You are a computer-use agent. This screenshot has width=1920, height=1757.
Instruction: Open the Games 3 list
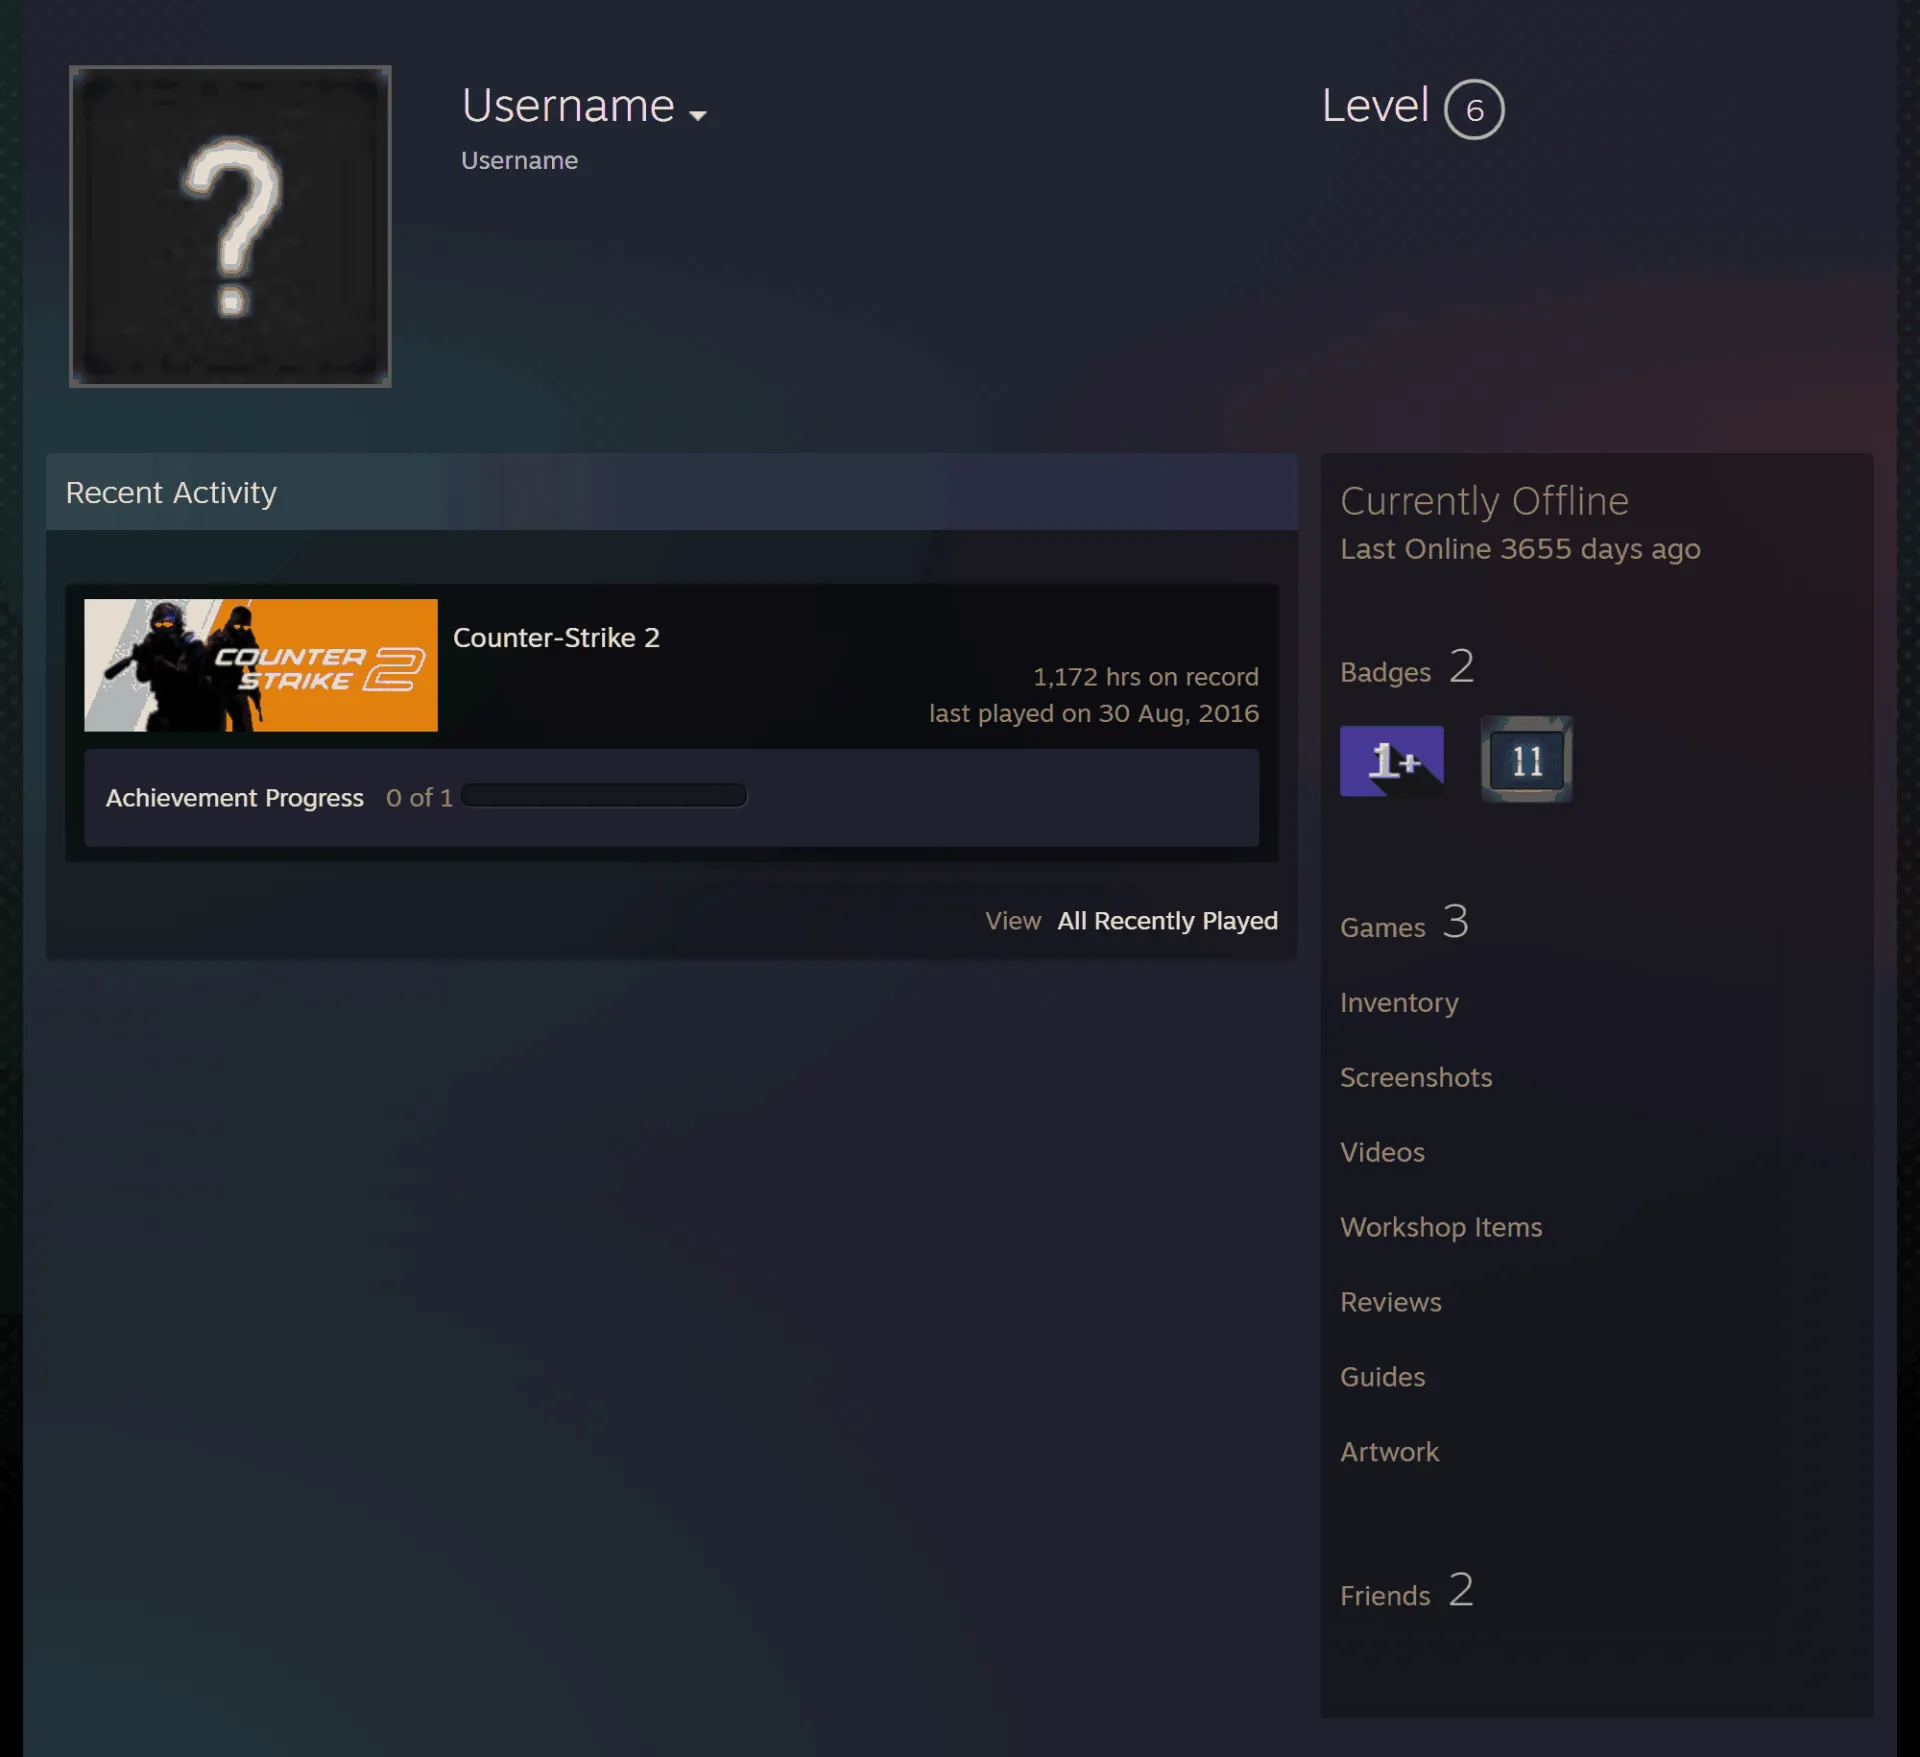(x=1404, y=923)
